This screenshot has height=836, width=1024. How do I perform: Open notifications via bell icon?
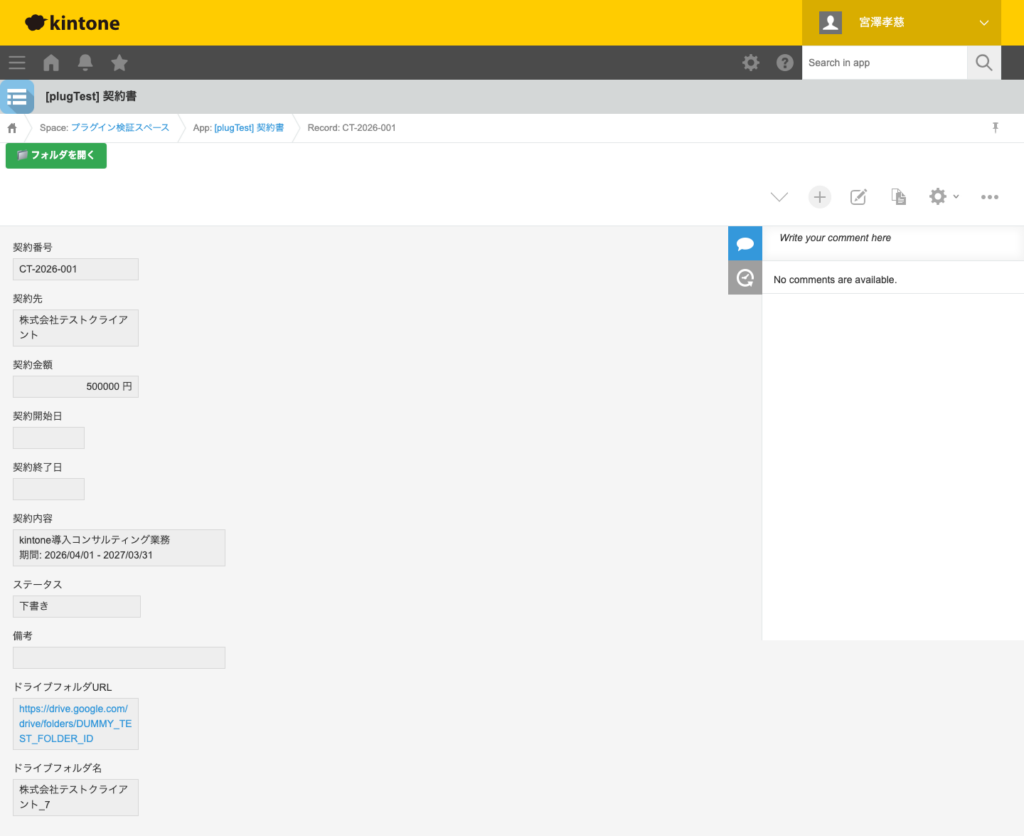(85, 62)
